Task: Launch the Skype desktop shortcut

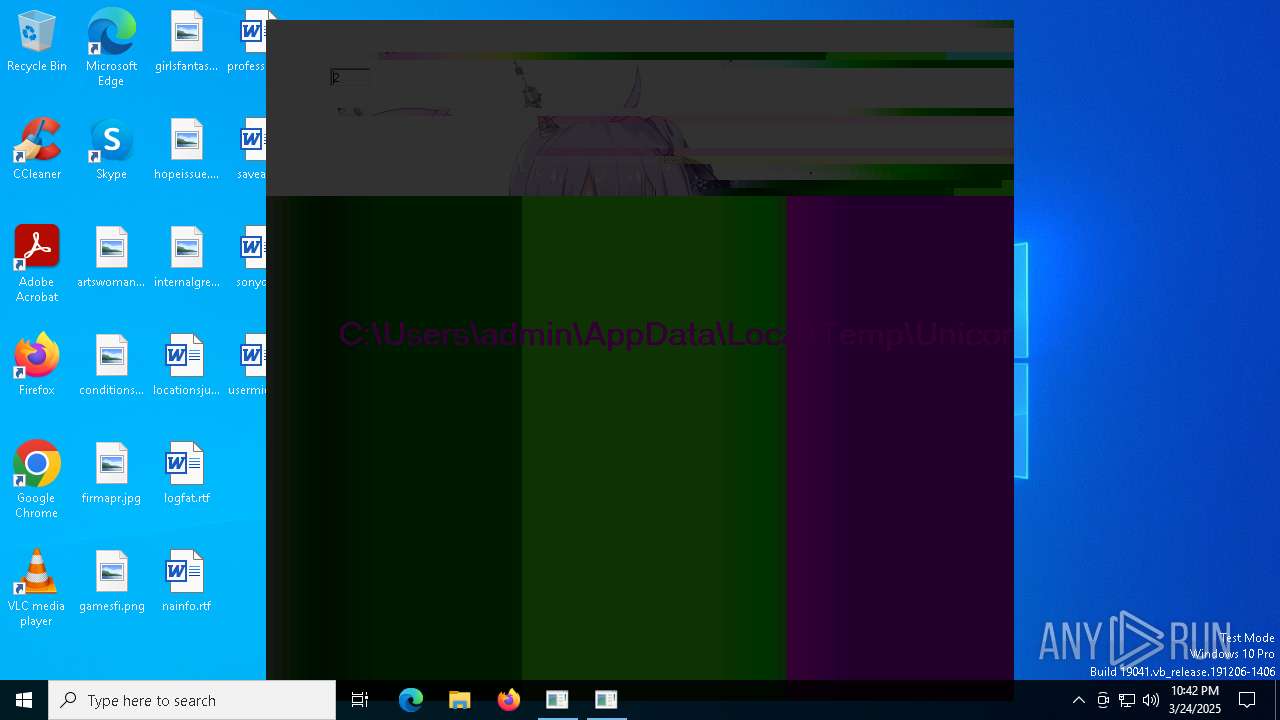Action: coord(111,150)
